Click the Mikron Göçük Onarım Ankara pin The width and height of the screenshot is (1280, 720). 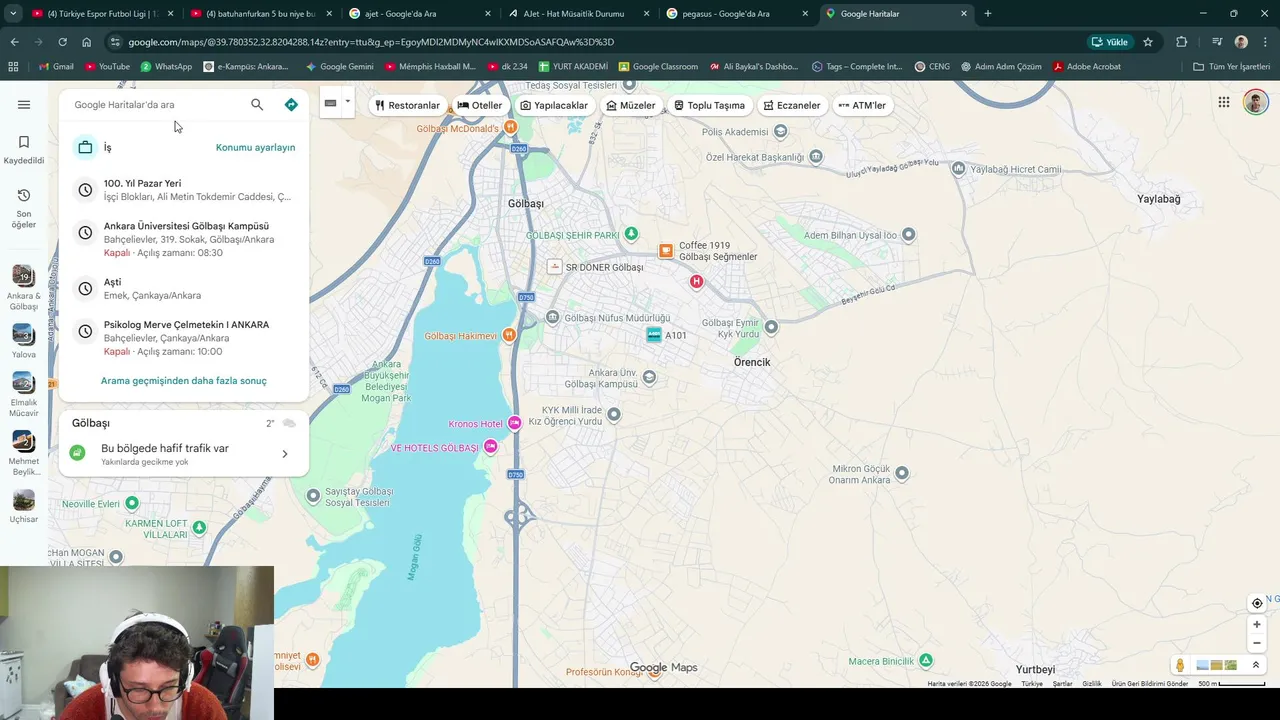[902, 473]
